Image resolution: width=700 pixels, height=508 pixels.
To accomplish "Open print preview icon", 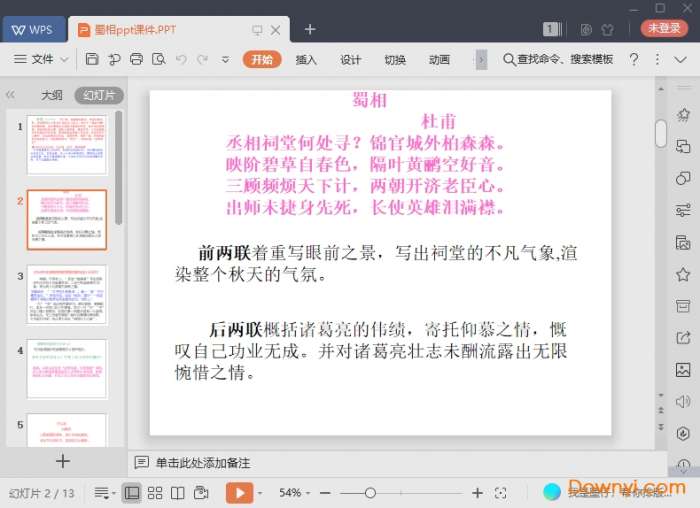I will [159, 59].
